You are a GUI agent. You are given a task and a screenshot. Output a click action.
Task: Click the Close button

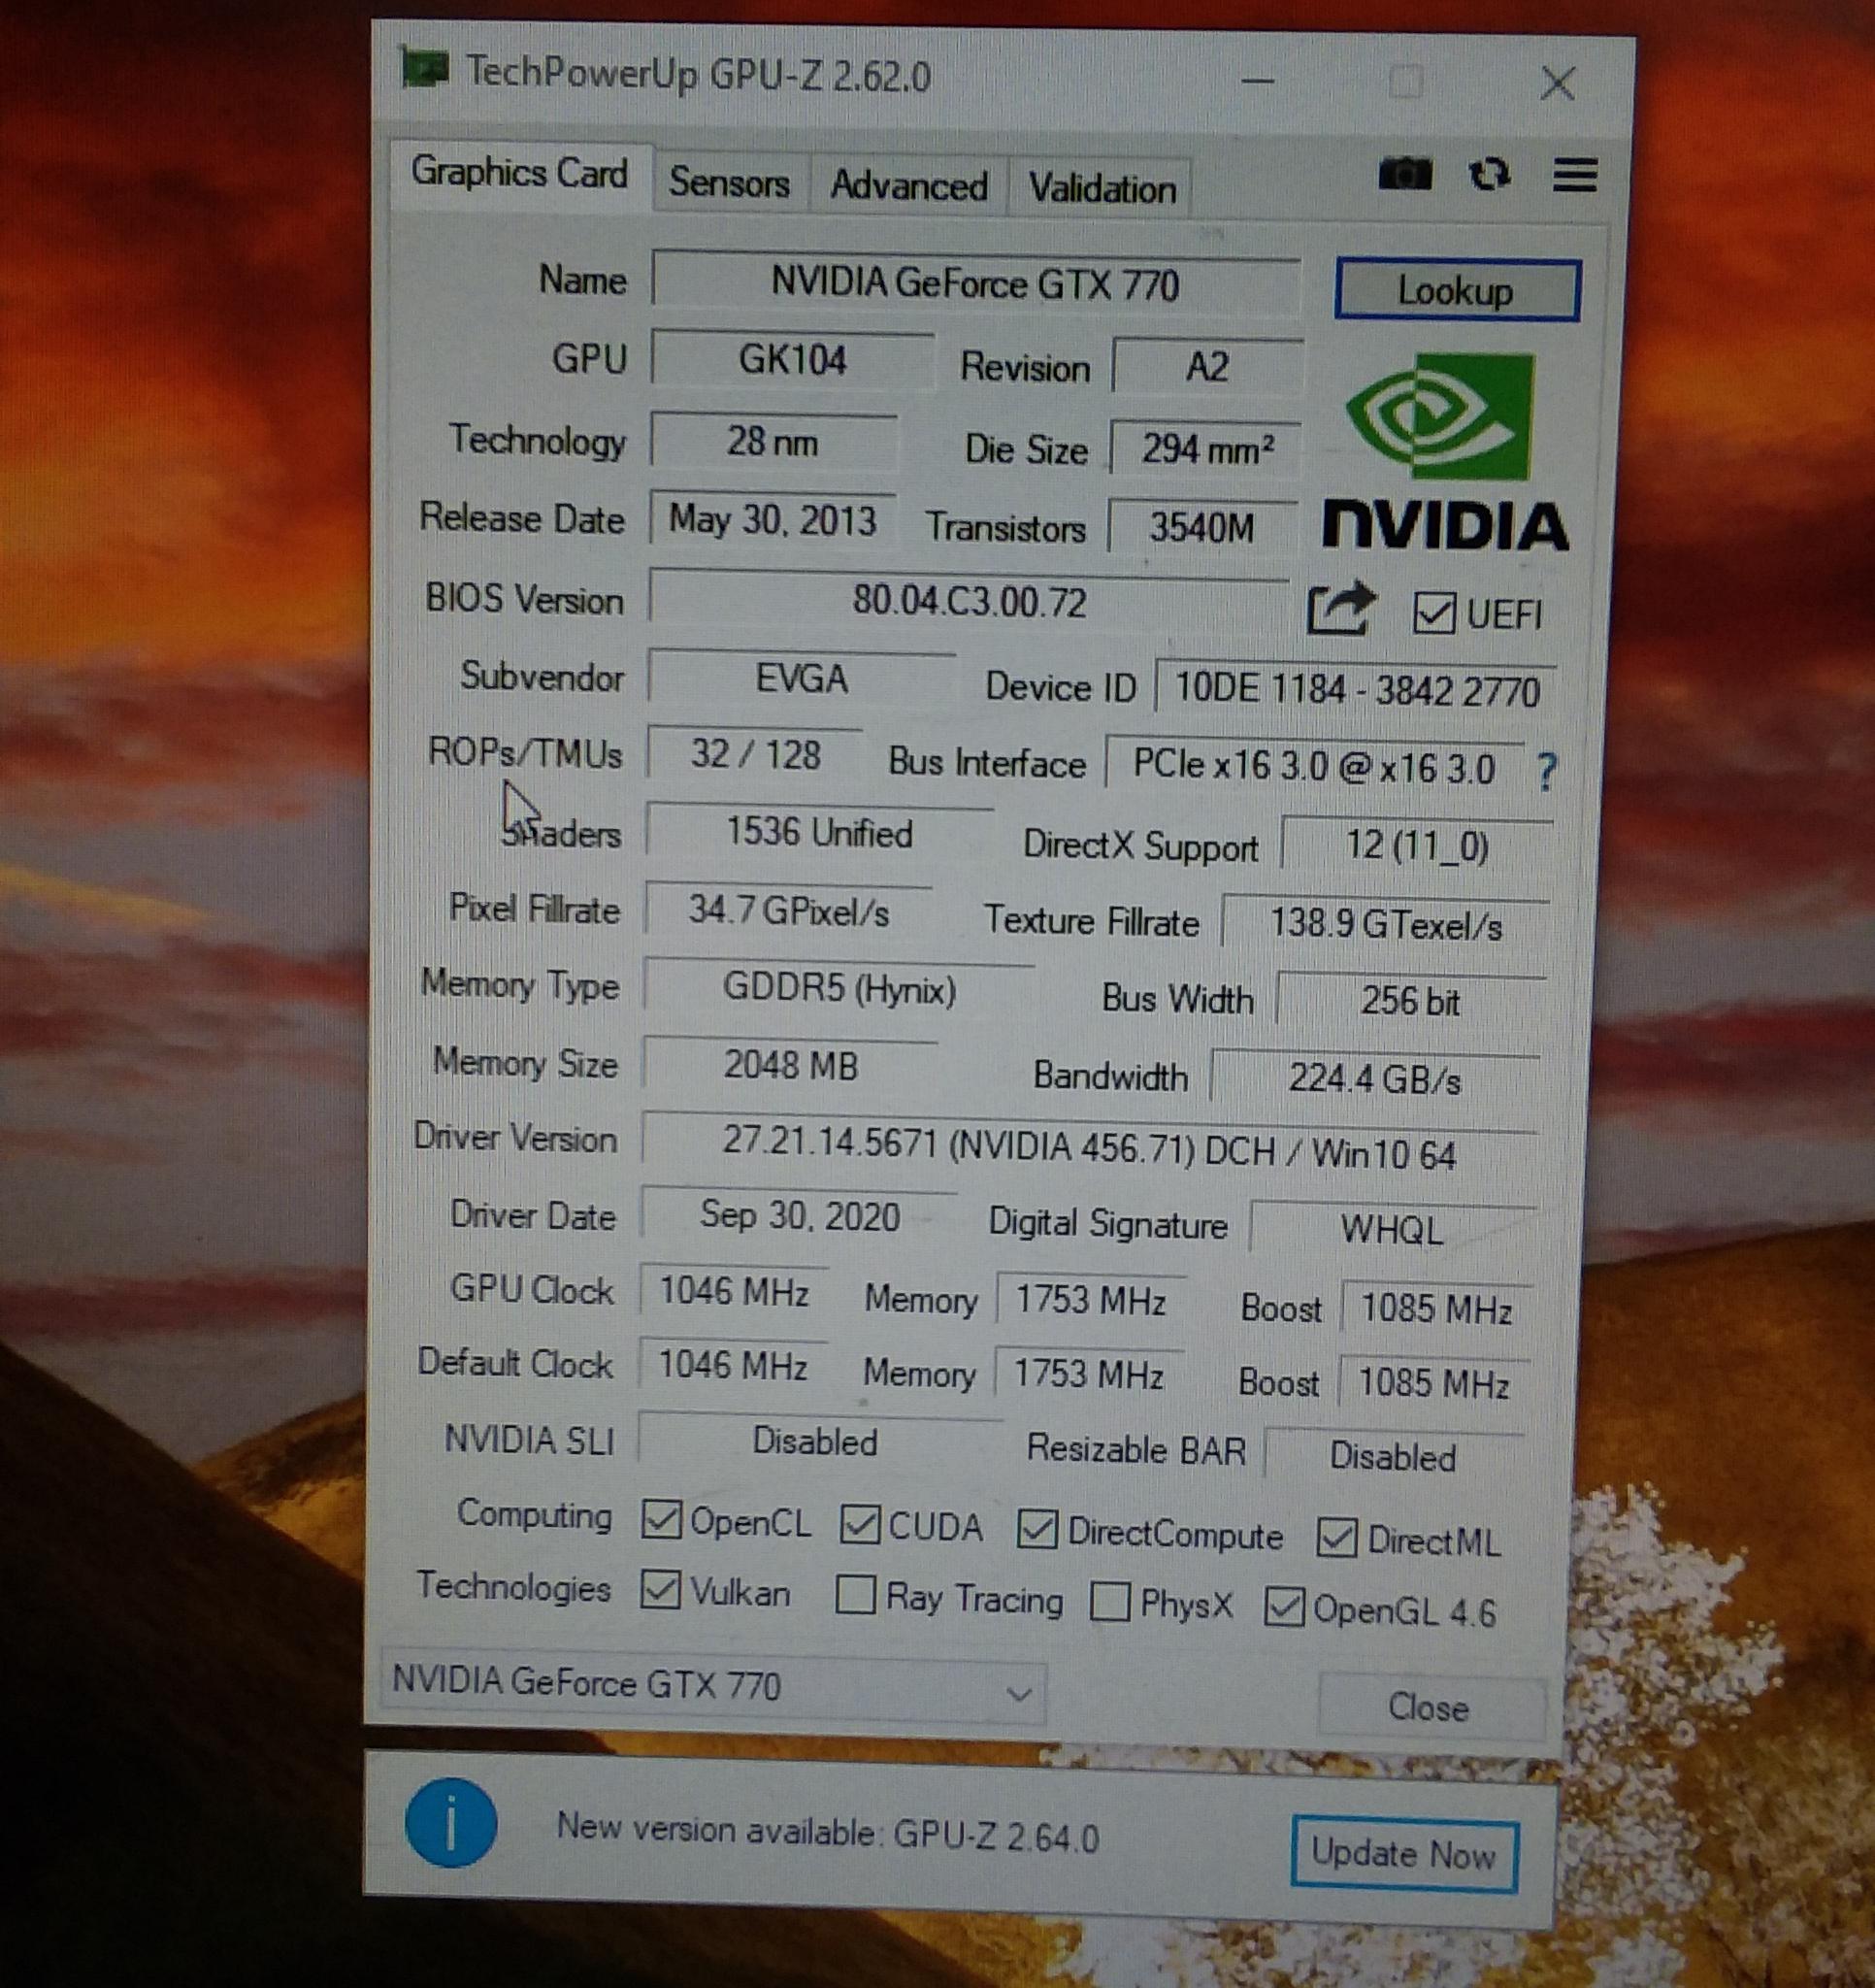coord(1431,1706)
